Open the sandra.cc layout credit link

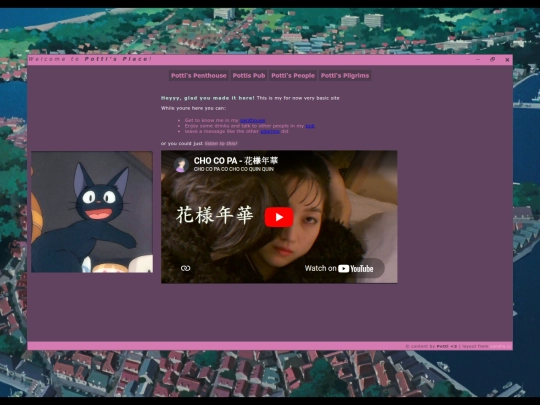tap(501, 346)
